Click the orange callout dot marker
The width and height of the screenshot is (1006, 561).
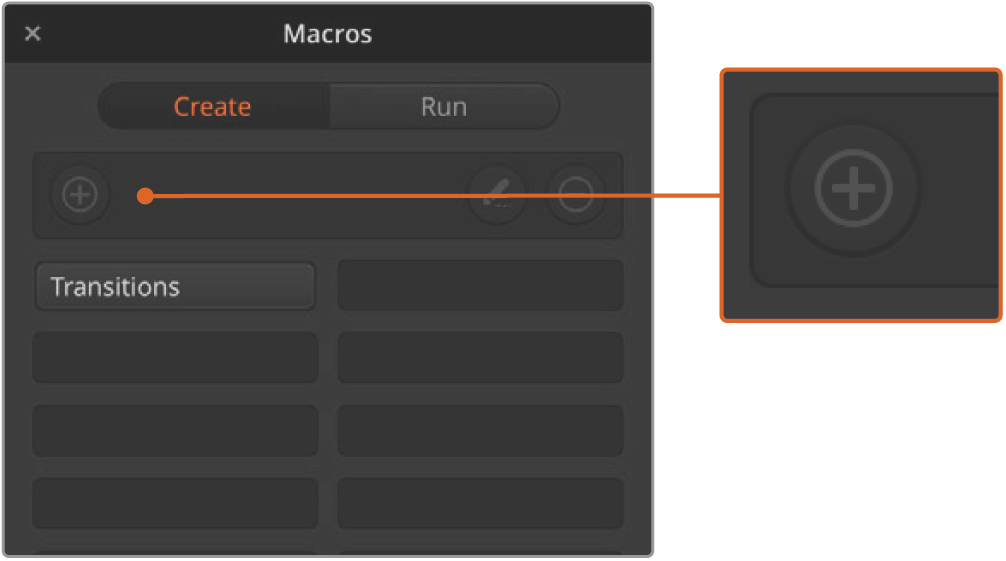pos(146,196)
